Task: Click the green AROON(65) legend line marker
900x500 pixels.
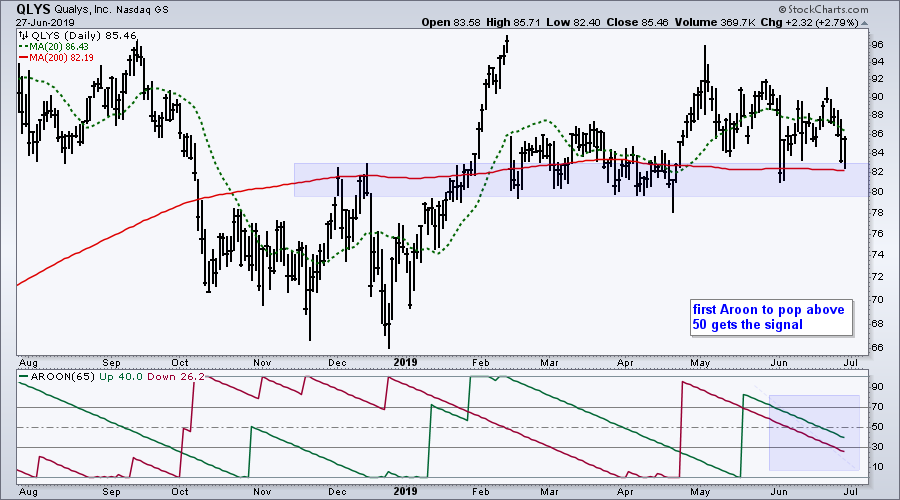Action: 24,377
